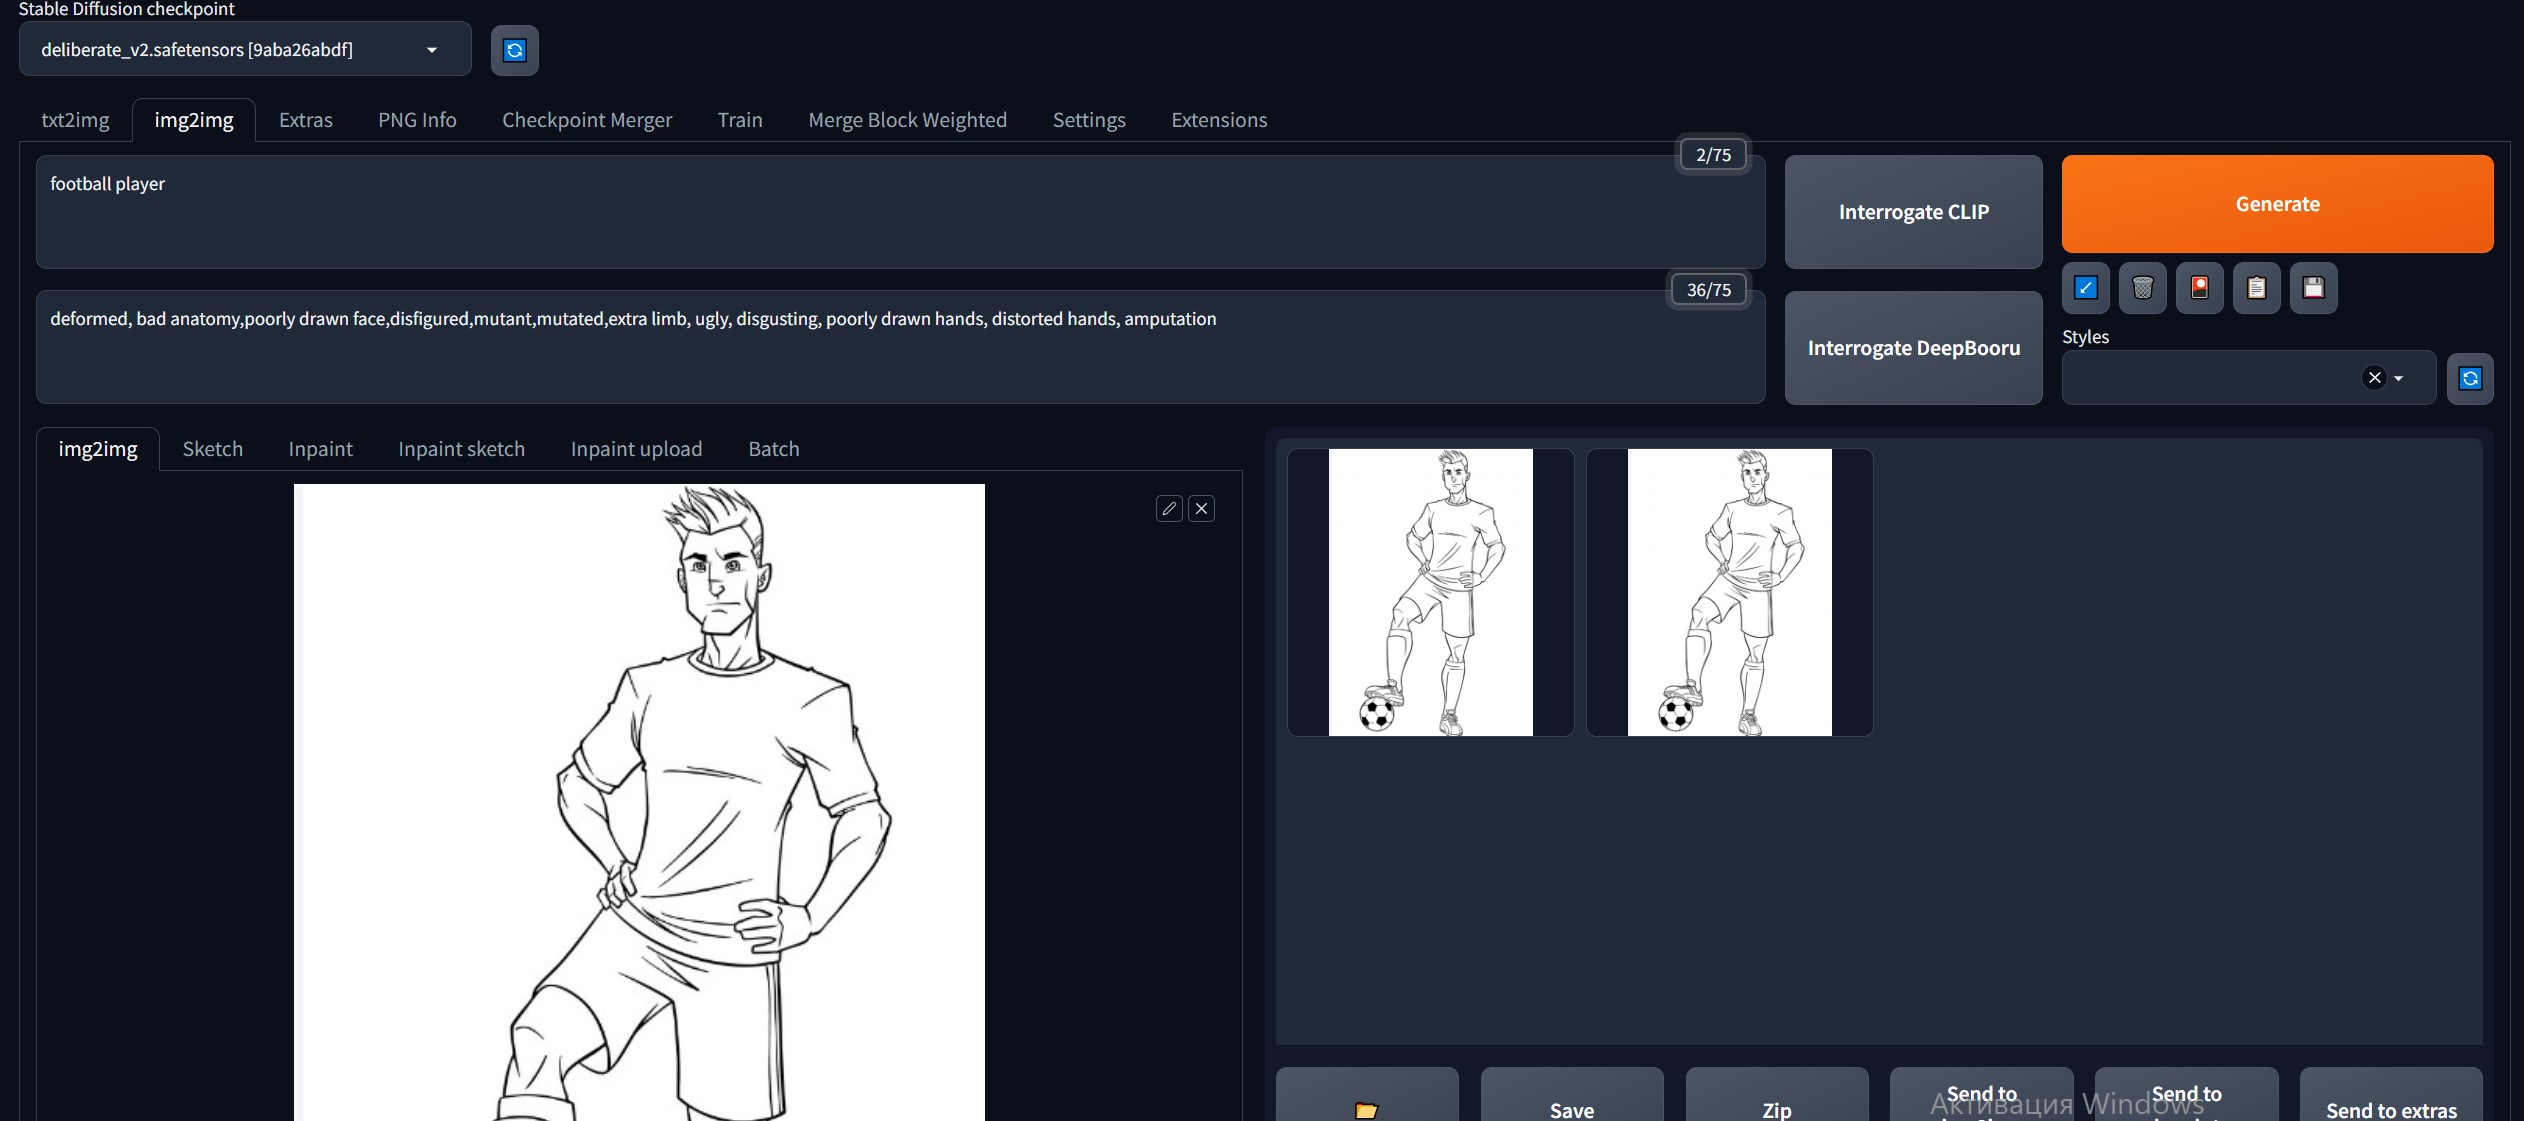The image size is (2524, 1121).
Task: Expand the Styles dropdown arrow
Action: pyautogui.click(x=2398, y=378)
